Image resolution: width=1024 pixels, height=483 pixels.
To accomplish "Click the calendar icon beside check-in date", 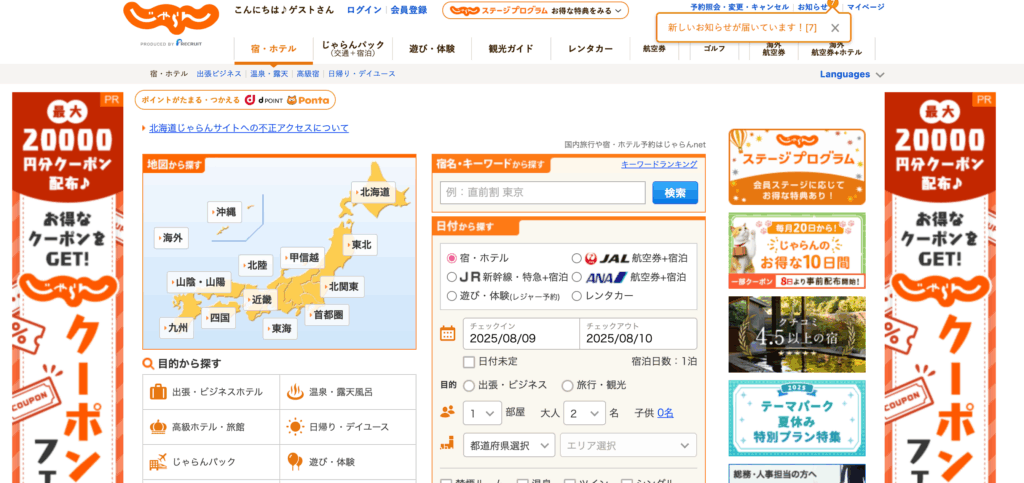I will (447, 334).
